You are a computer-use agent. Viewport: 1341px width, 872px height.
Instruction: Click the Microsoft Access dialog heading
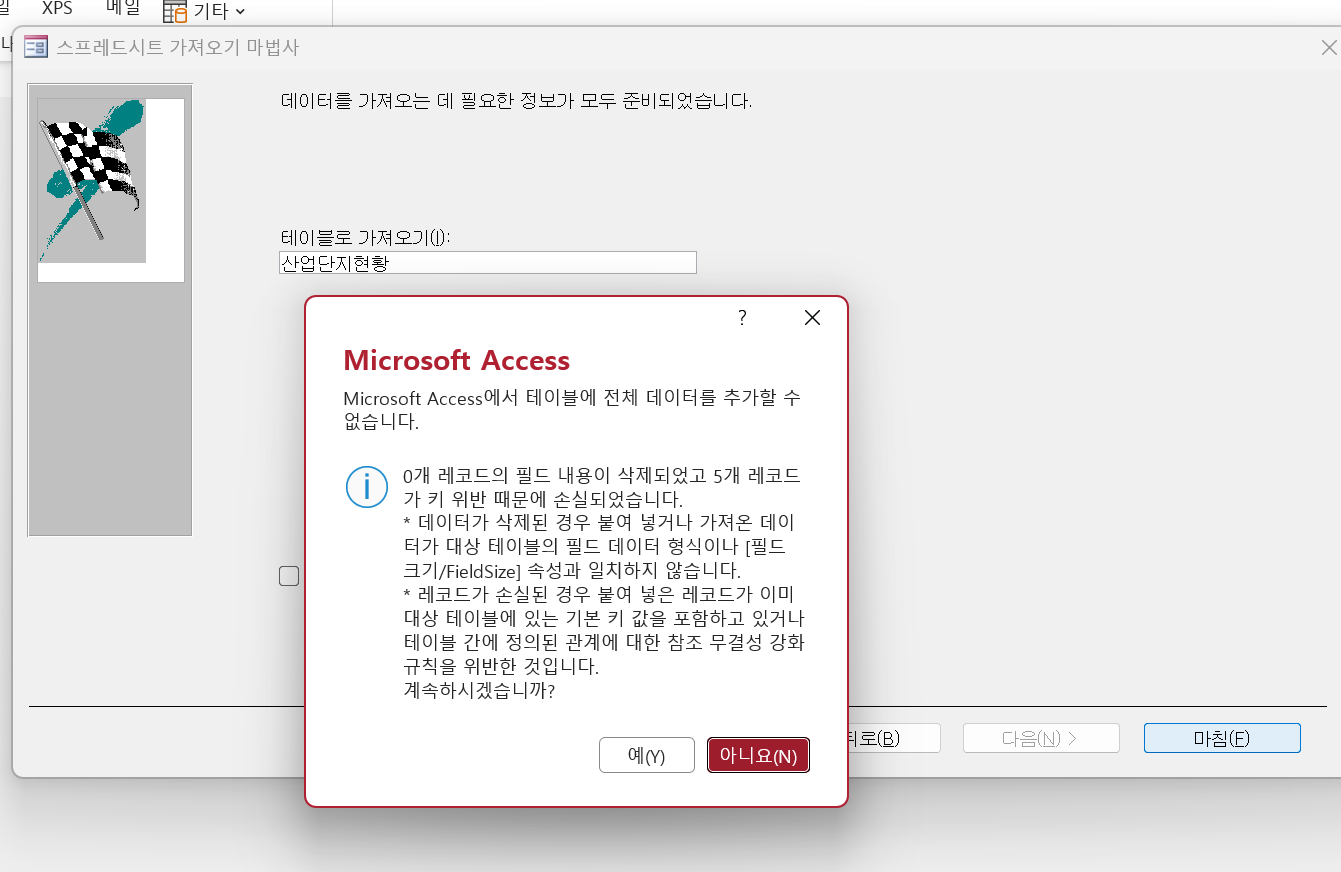click(x=456, y=361)
